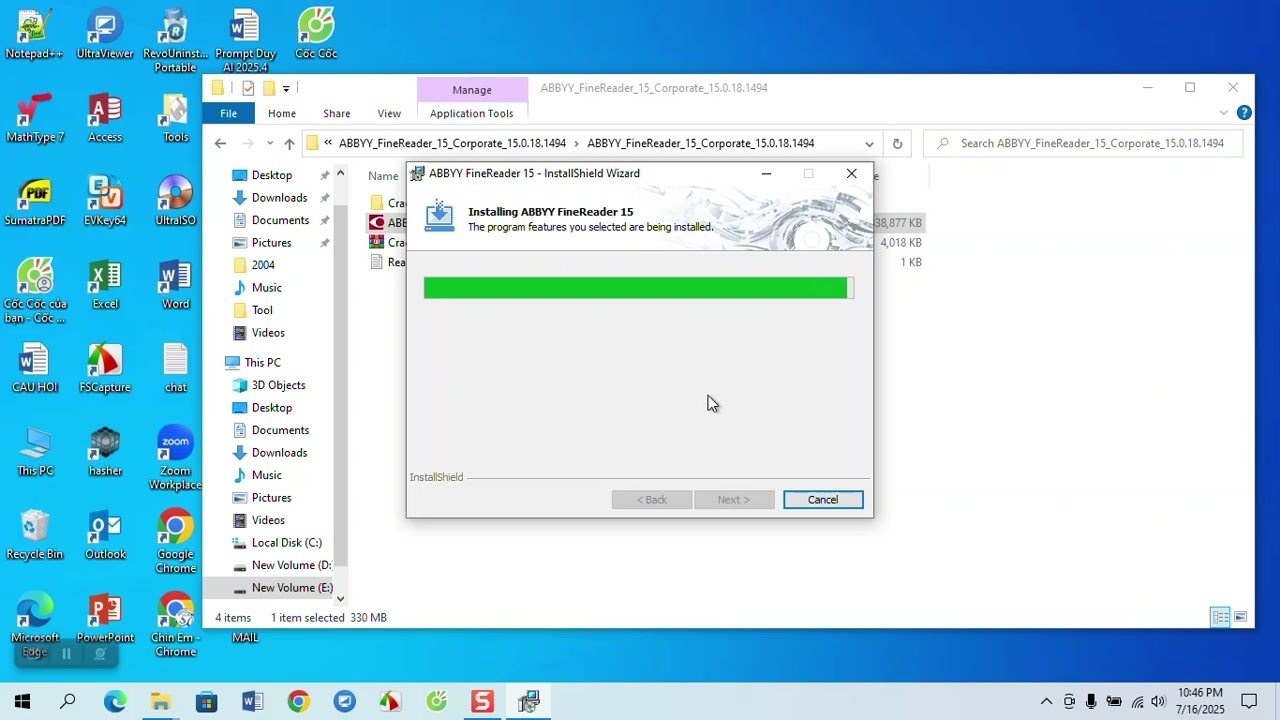
Task: Select the MathType 7 desktop icon
Action: [x=35, y=119]
